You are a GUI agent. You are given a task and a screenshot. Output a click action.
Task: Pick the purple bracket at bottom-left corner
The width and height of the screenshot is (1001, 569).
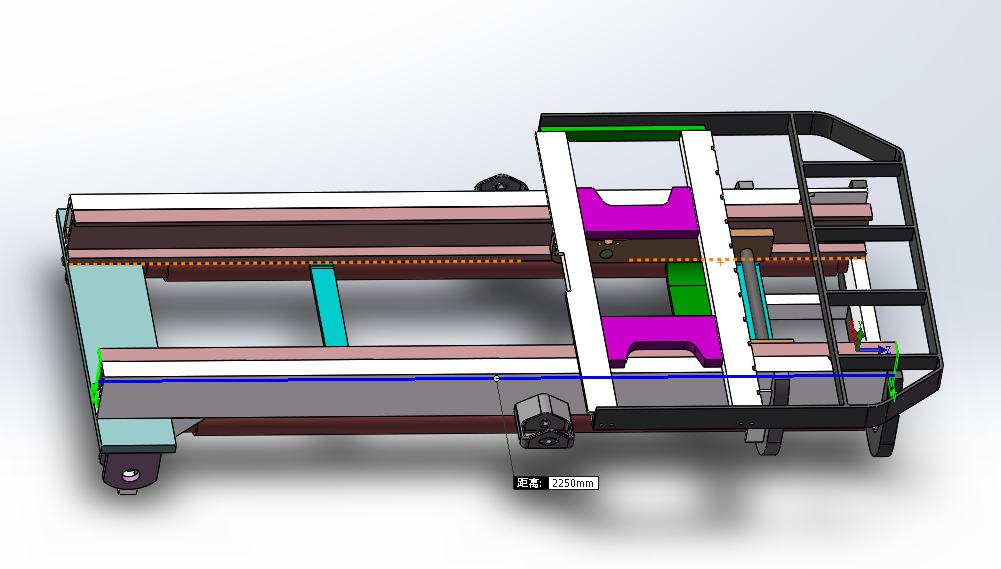(131, 473)
